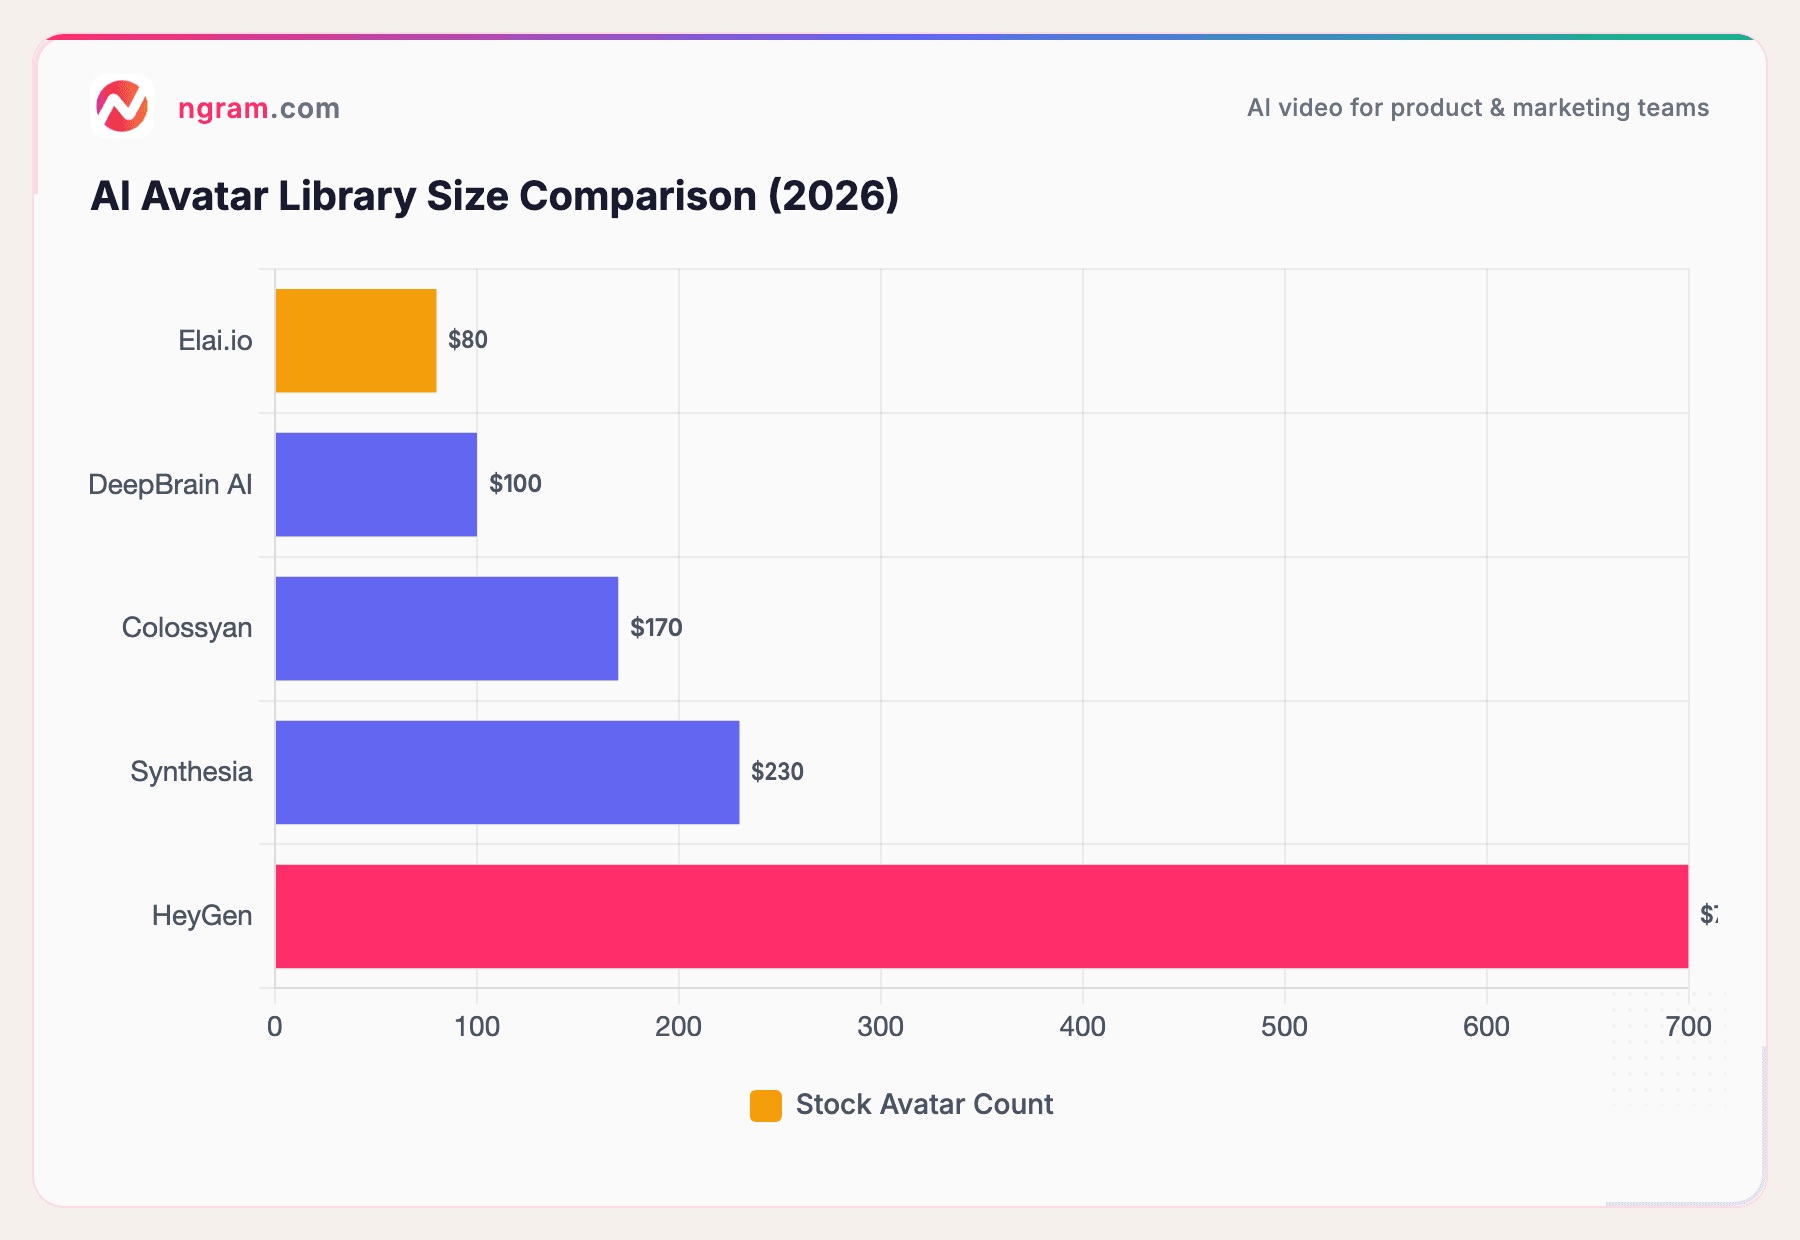Select the Colossyan axis label
Viewport: 1800px width, 1240px height.
187,628
